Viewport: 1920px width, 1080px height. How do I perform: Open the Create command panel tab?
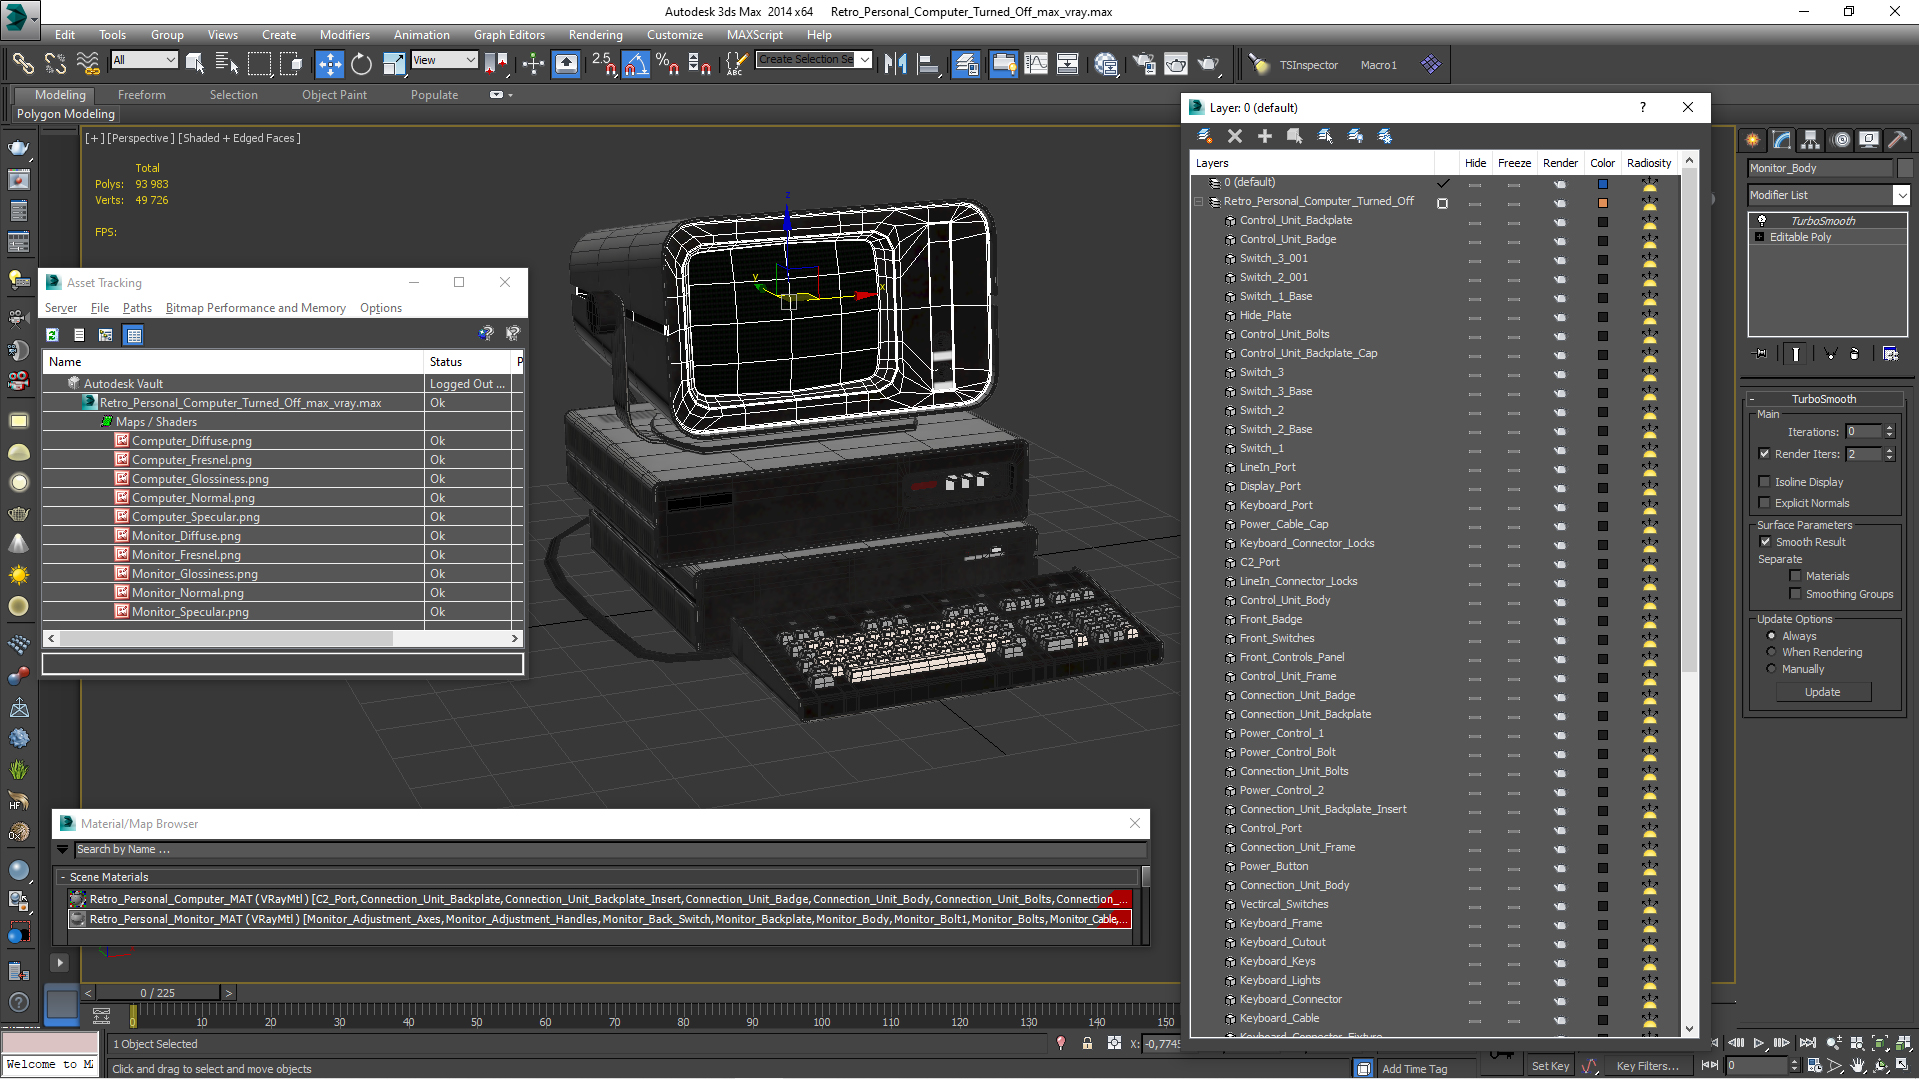[x=1752, y=140]
